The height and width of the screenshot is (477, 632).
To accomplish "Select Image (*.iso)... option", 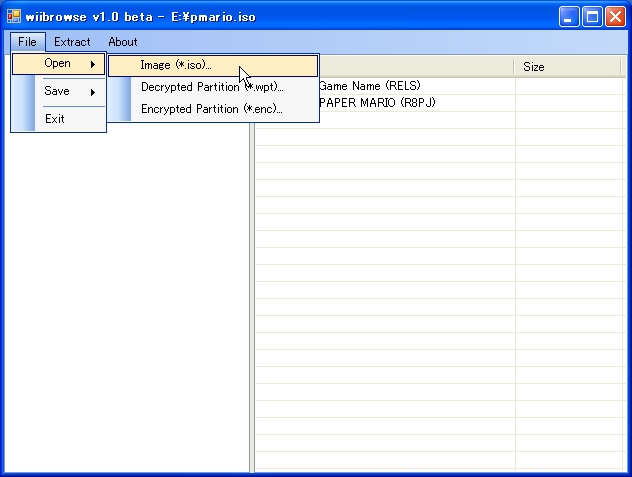I will coord(213,65).
